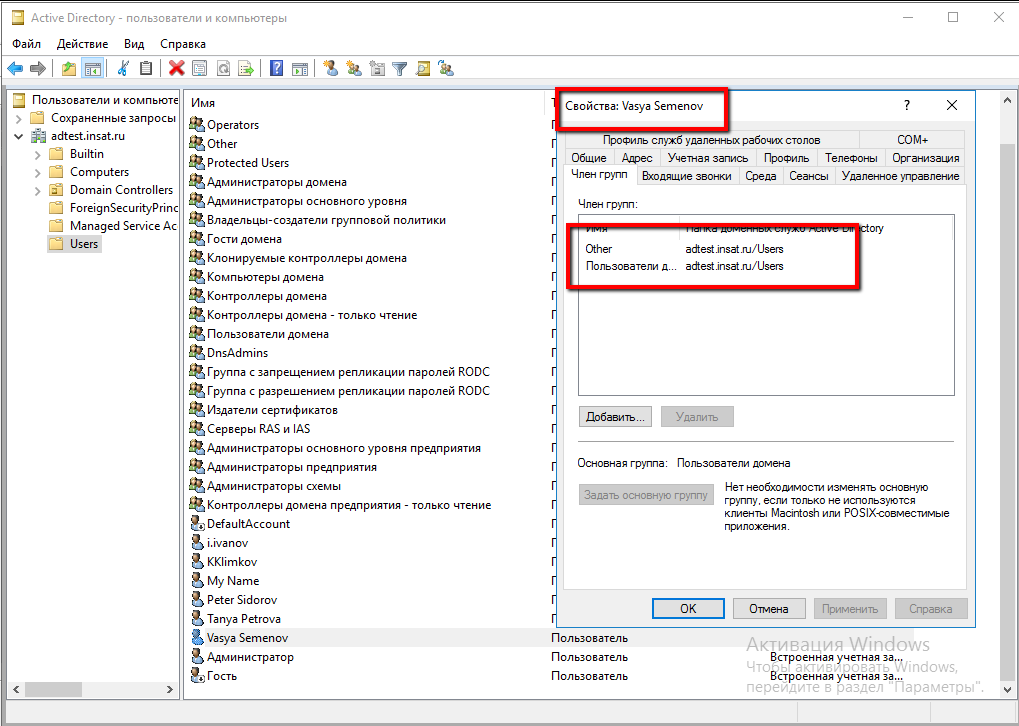1019x726 pixels.
Task: Click the Filter funnel toolbar icon
Action: (399, 68)
